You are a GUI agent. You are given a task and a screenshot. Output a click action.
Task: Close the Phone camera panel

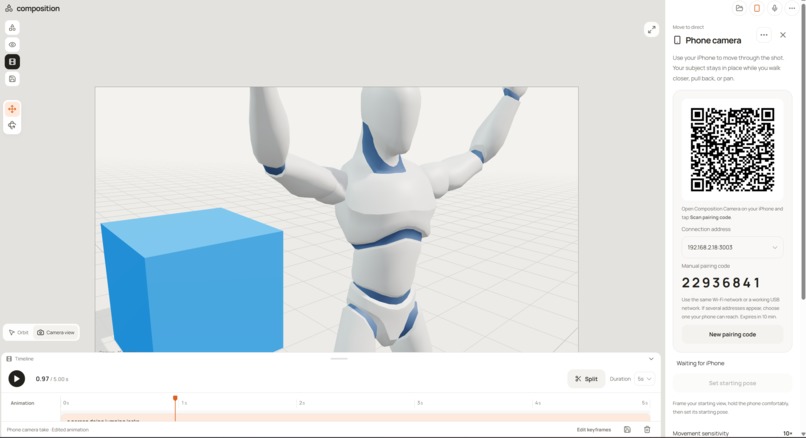[x=783, y=35]
